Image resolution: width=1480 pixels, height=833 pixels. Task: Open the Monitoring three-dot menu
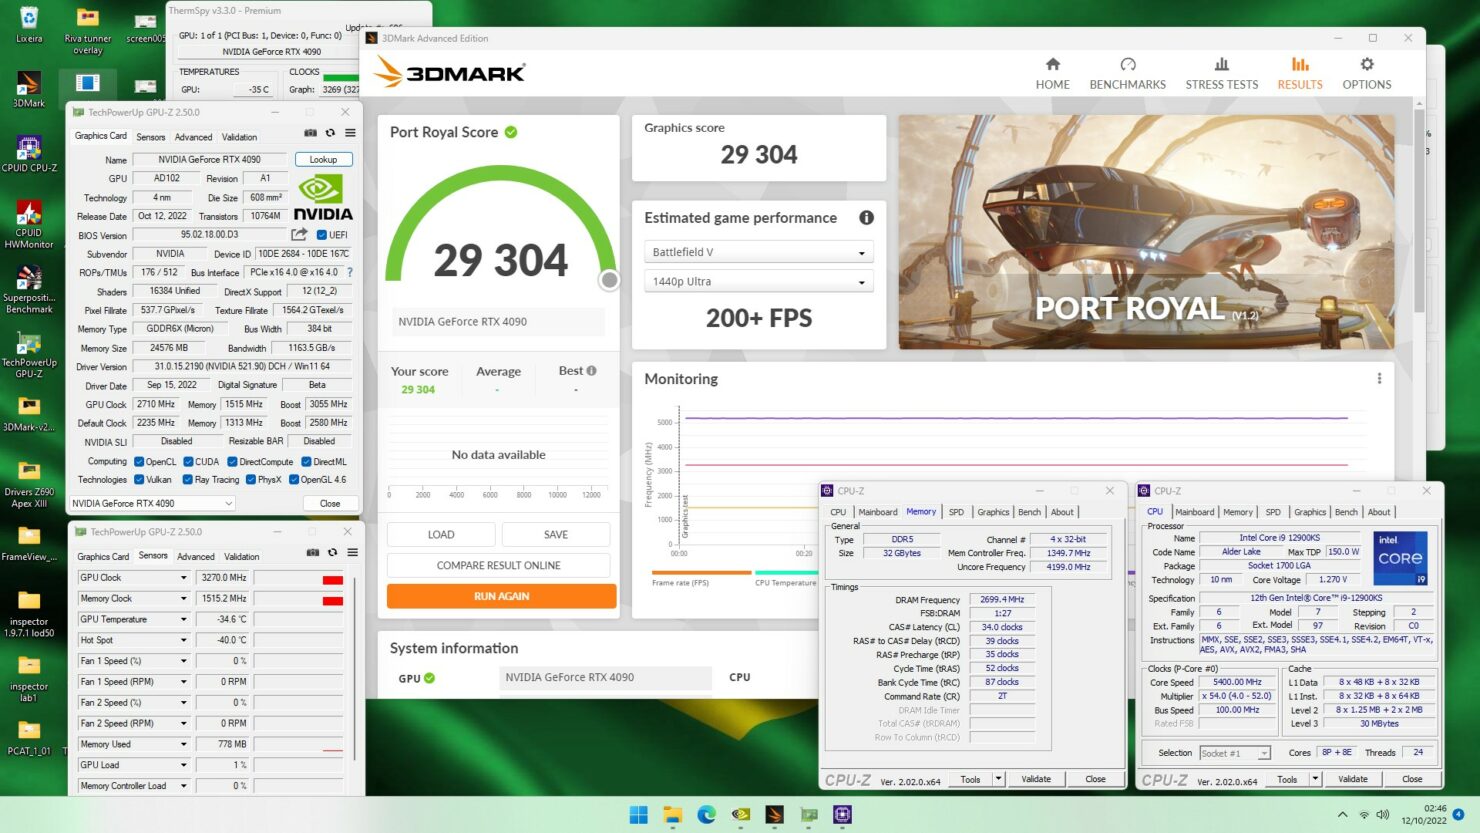1379,379
